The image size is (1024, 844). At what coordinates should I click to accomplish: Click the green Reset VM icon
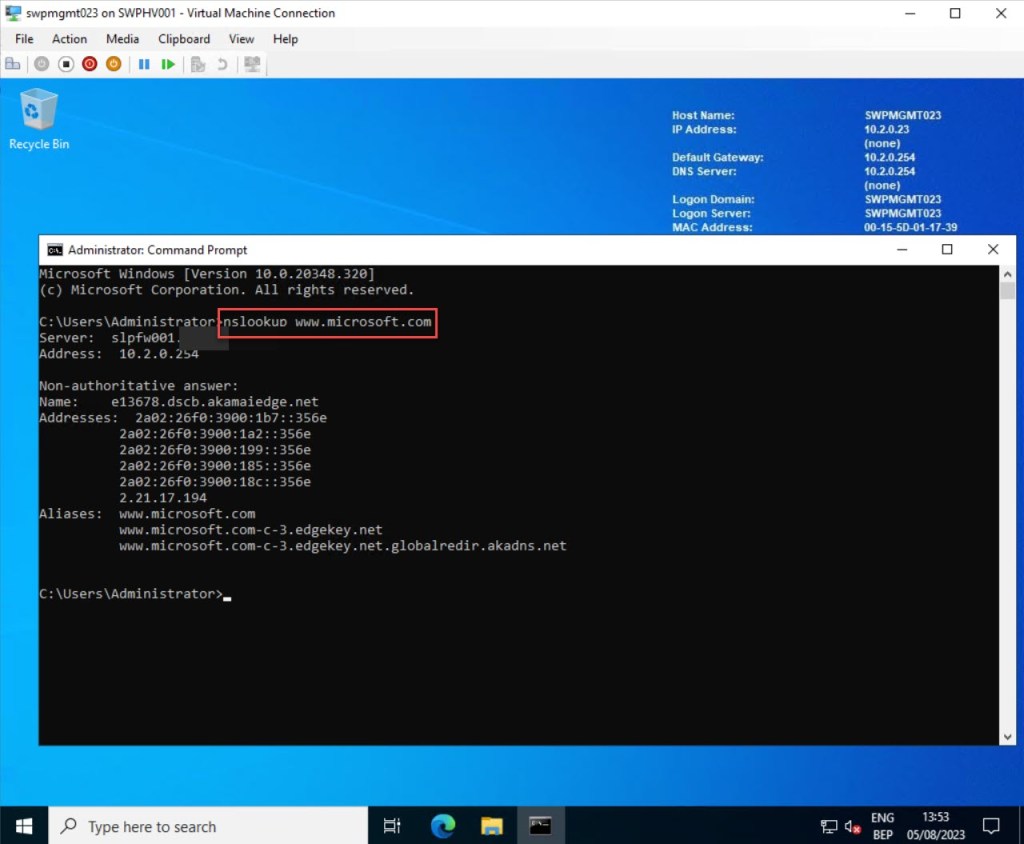pos(168,64)
